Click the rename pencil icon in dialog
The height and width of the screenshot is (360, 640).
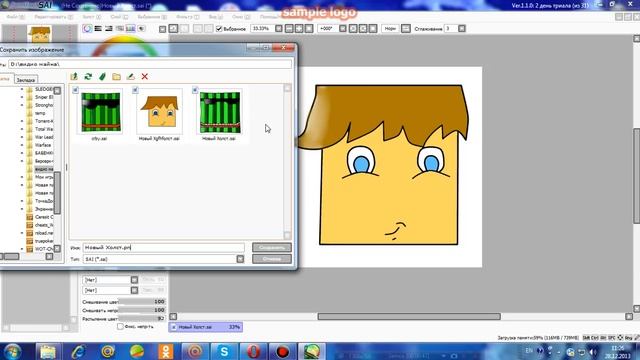pyautogui.click(x=131, y=76)
